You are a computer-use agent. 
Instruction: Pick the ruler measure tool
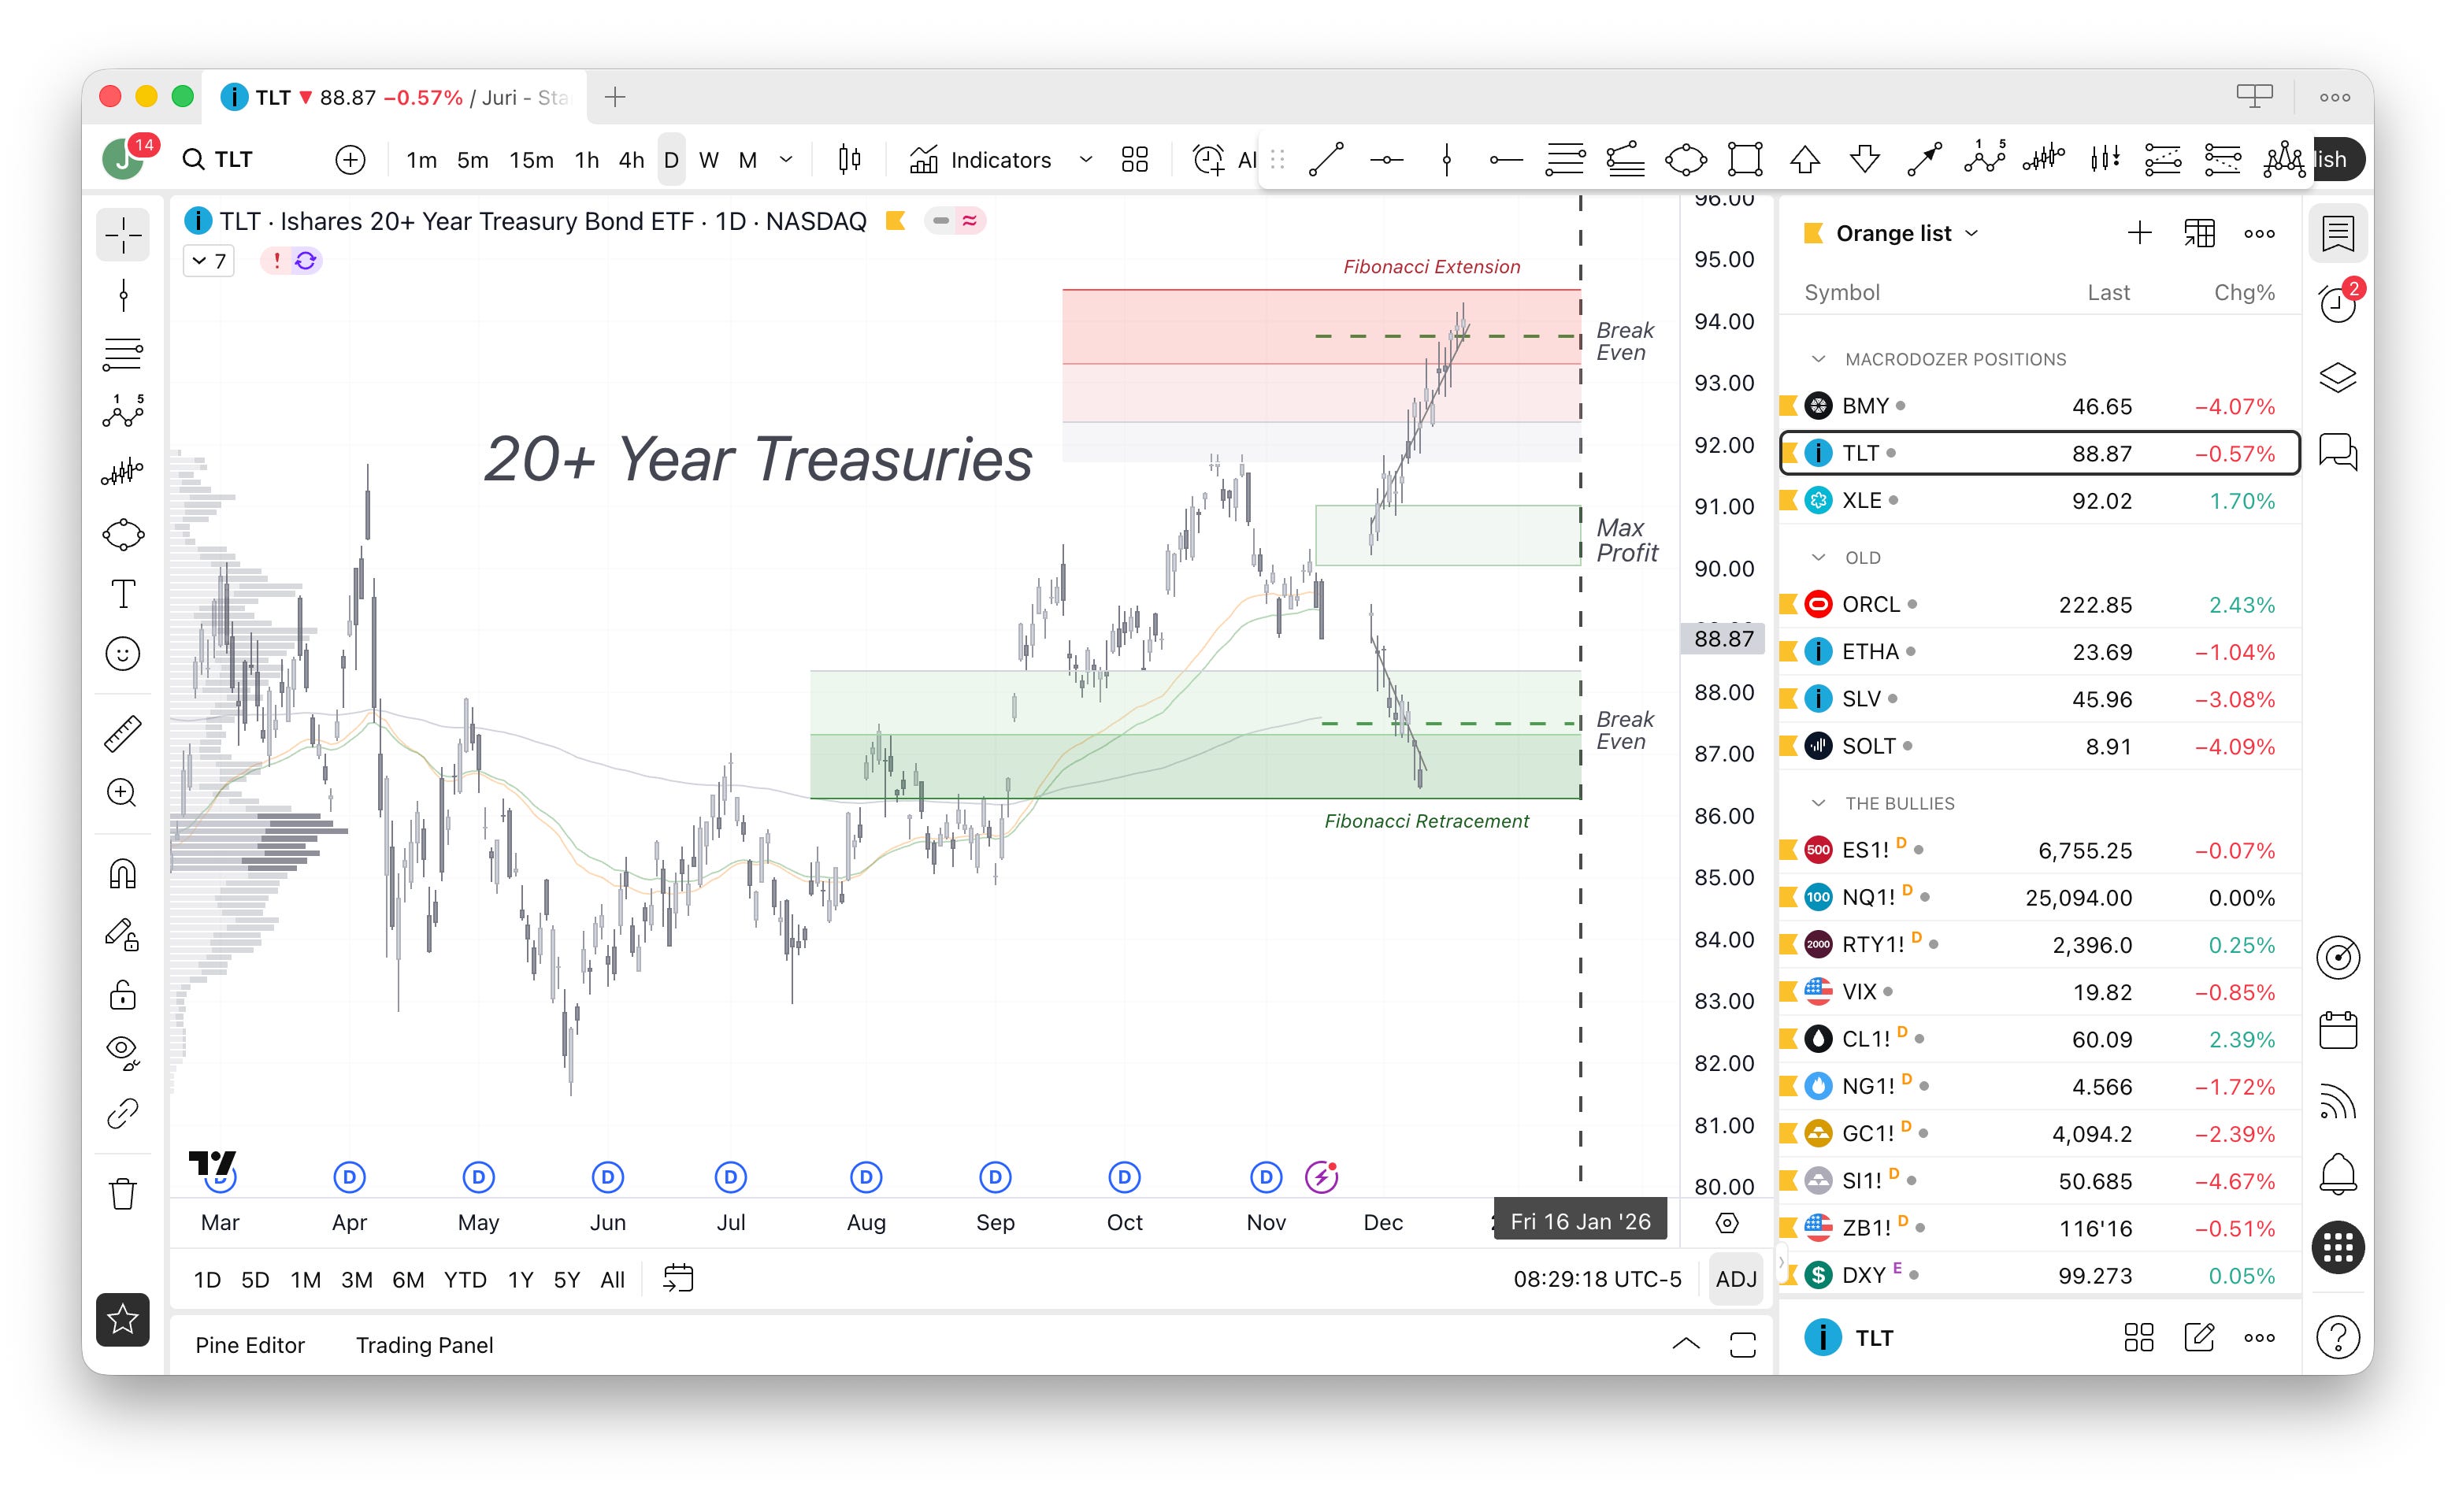click(x=123, y=733)
